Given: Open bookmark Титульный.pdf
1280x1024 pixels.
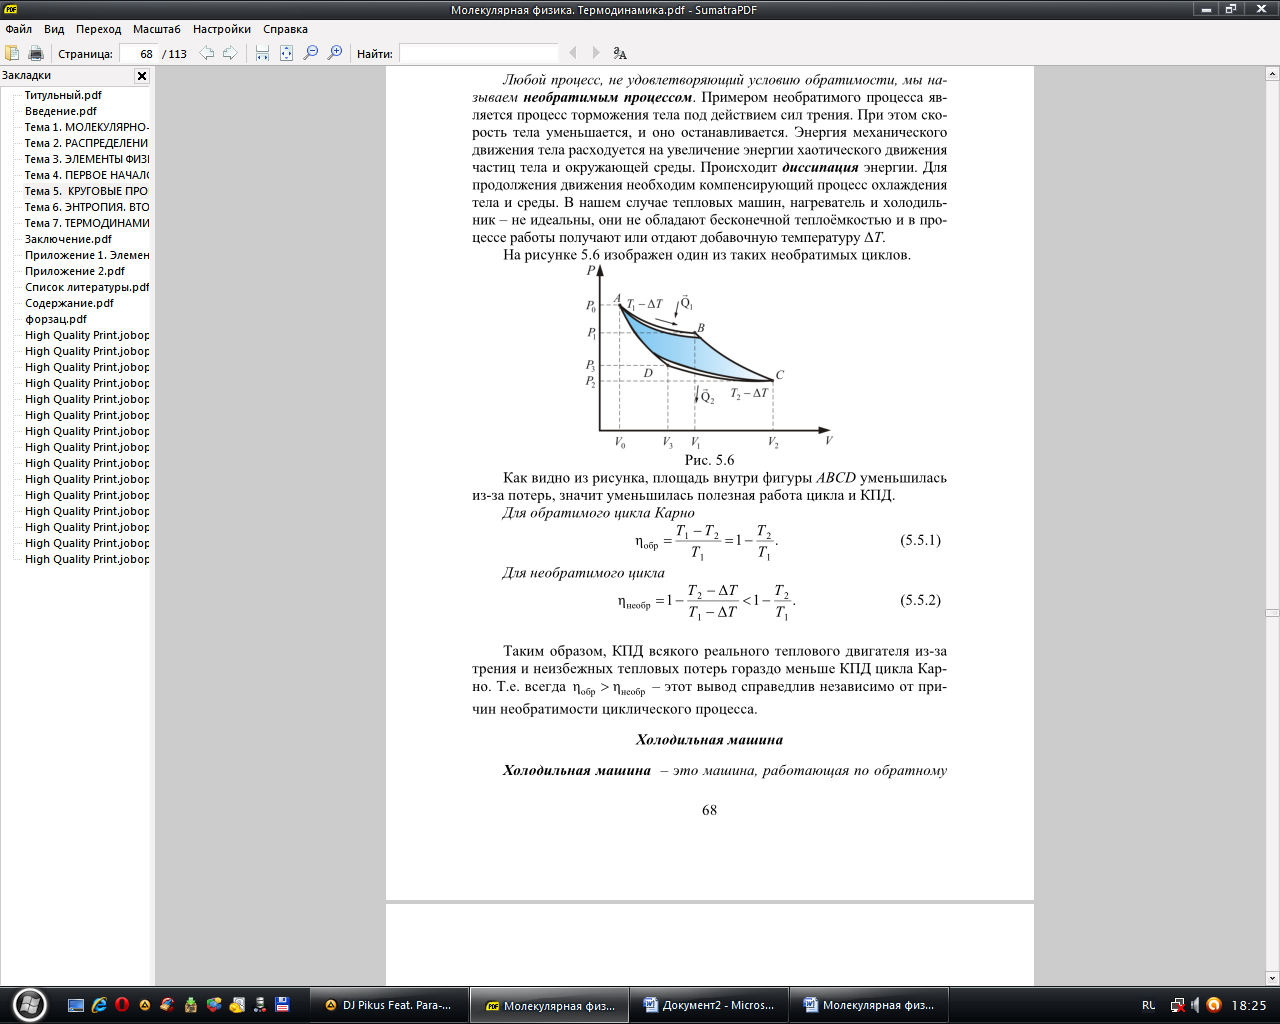Looking at the screenshot, I should [x=63, y=95].
